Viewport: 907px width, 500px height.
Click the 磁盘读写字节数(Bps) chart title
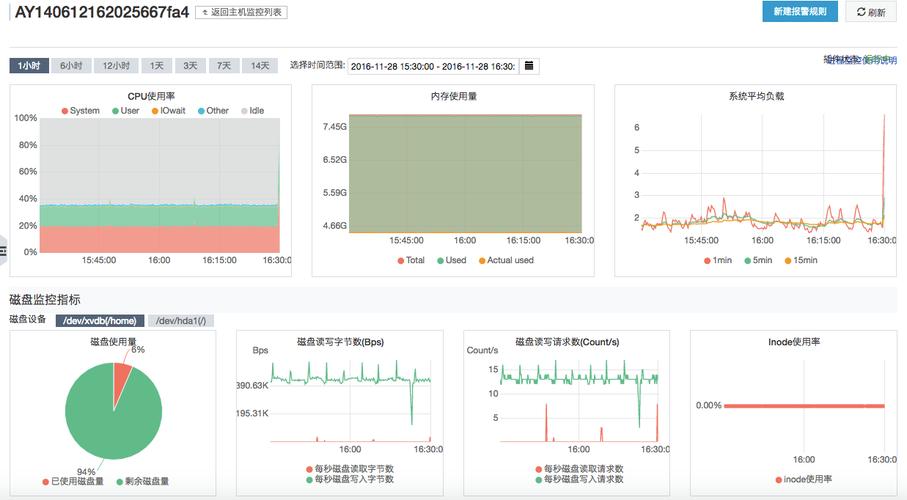click(x=340, y=342)
